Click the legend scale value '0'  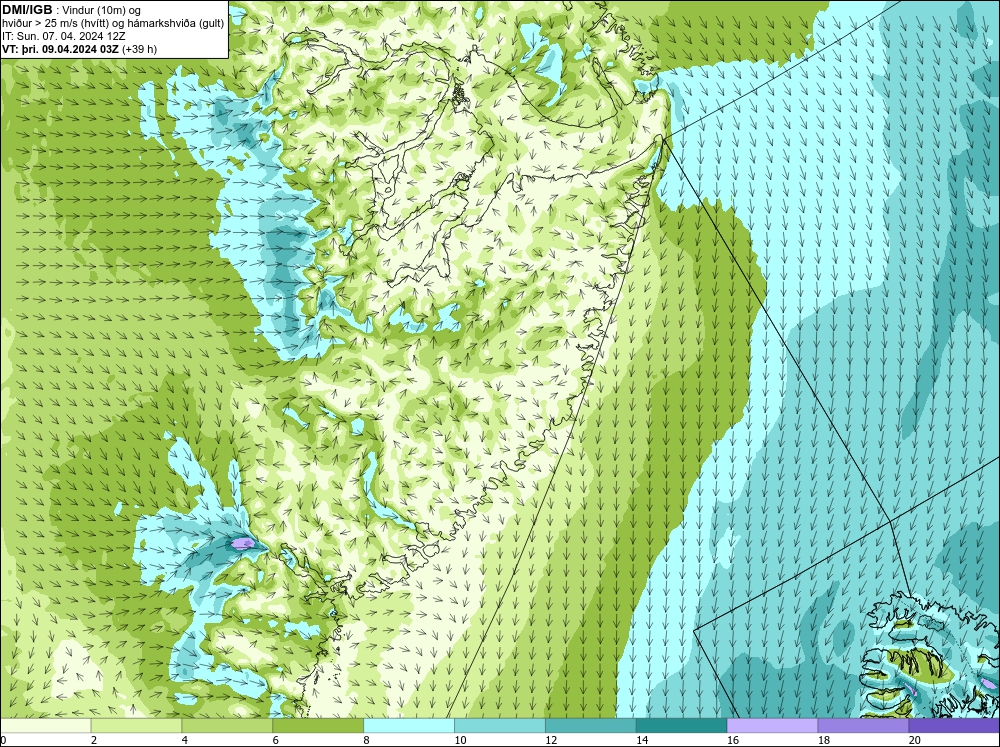click(3, 740)
